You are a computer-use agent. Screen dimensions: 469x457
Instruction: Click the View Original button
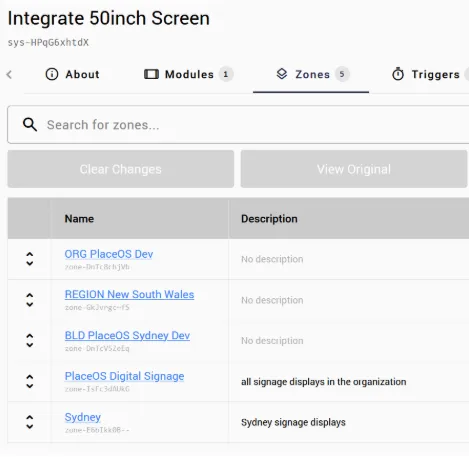354,169
